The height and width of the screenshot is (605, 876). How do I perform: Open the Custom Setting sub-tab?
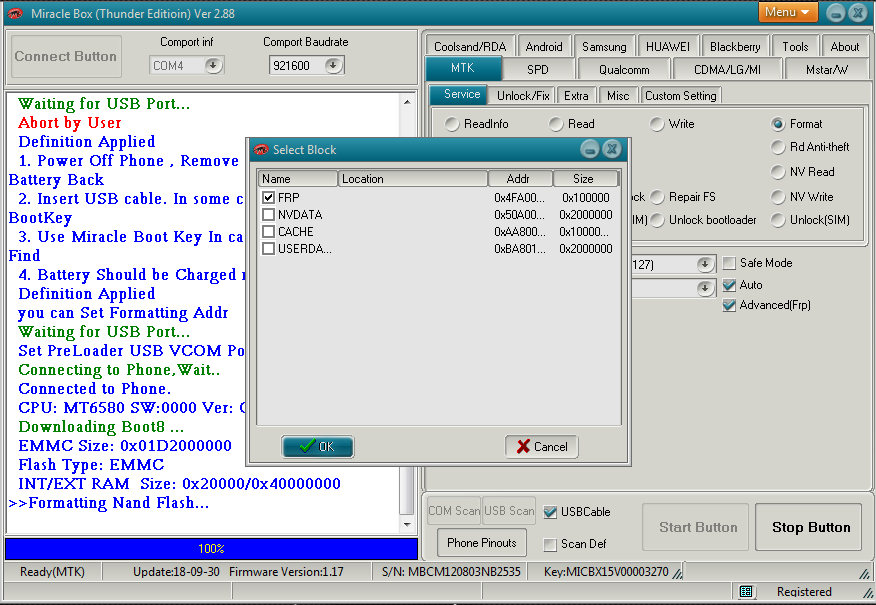pos(680,96)
